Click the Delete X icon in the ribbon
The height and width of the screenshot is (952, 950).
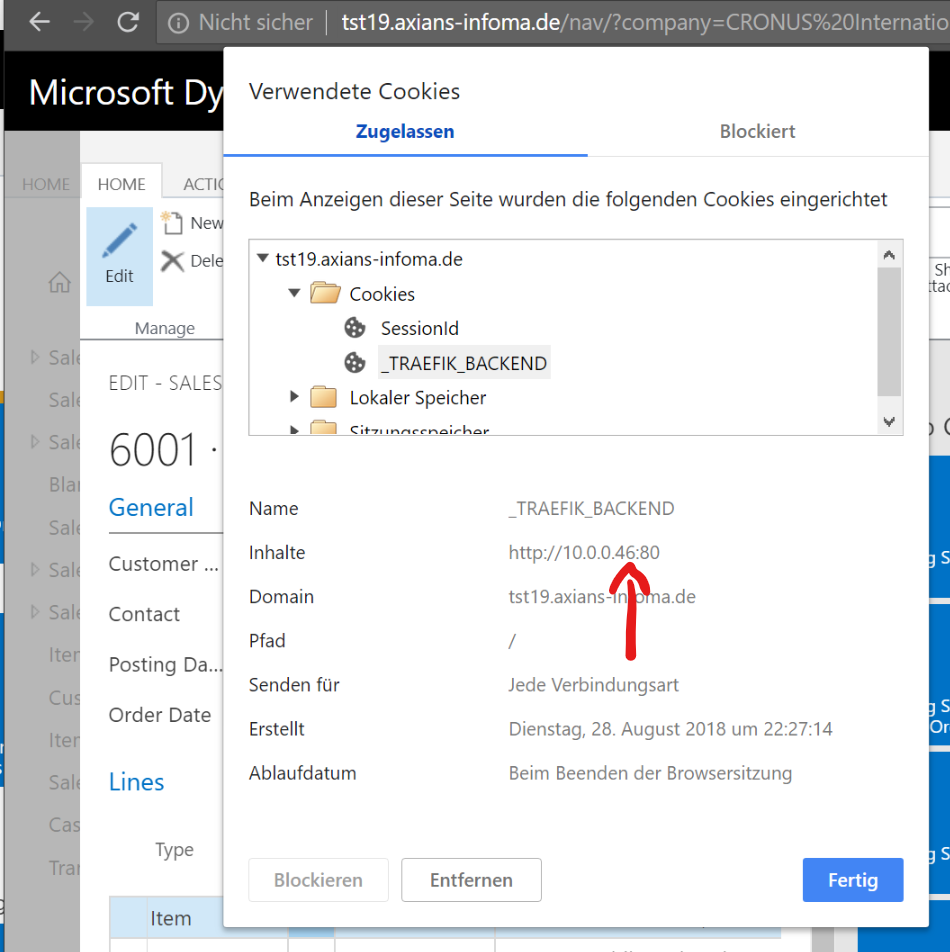172,261
